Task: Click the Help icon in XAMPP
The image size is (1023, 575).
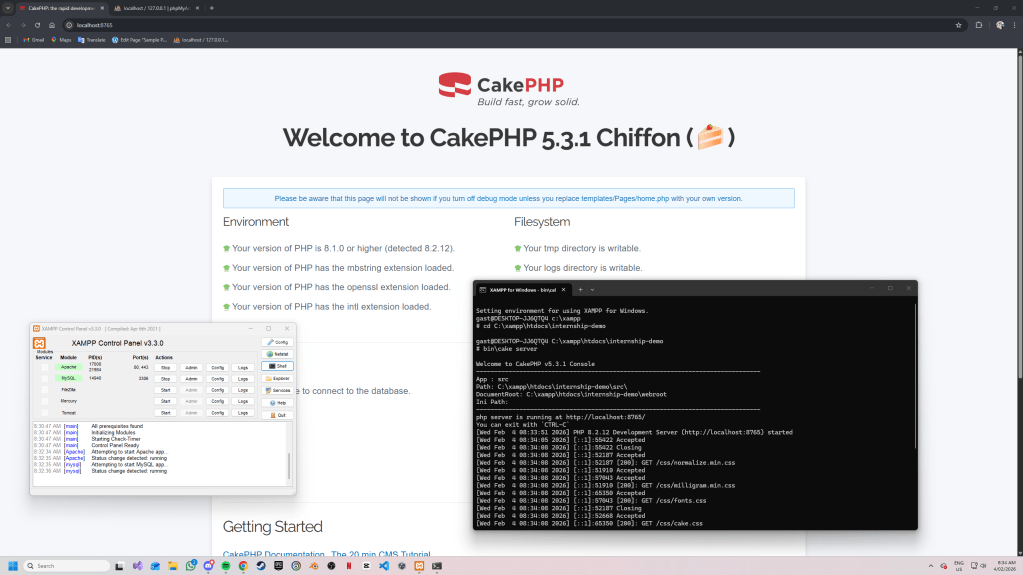Action: 277,402
